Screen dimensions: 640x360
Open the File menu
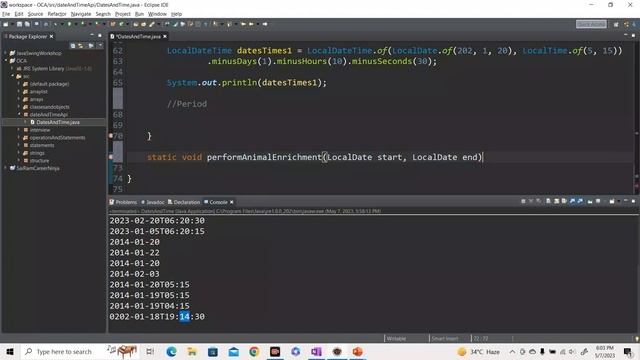click(6, 14)
